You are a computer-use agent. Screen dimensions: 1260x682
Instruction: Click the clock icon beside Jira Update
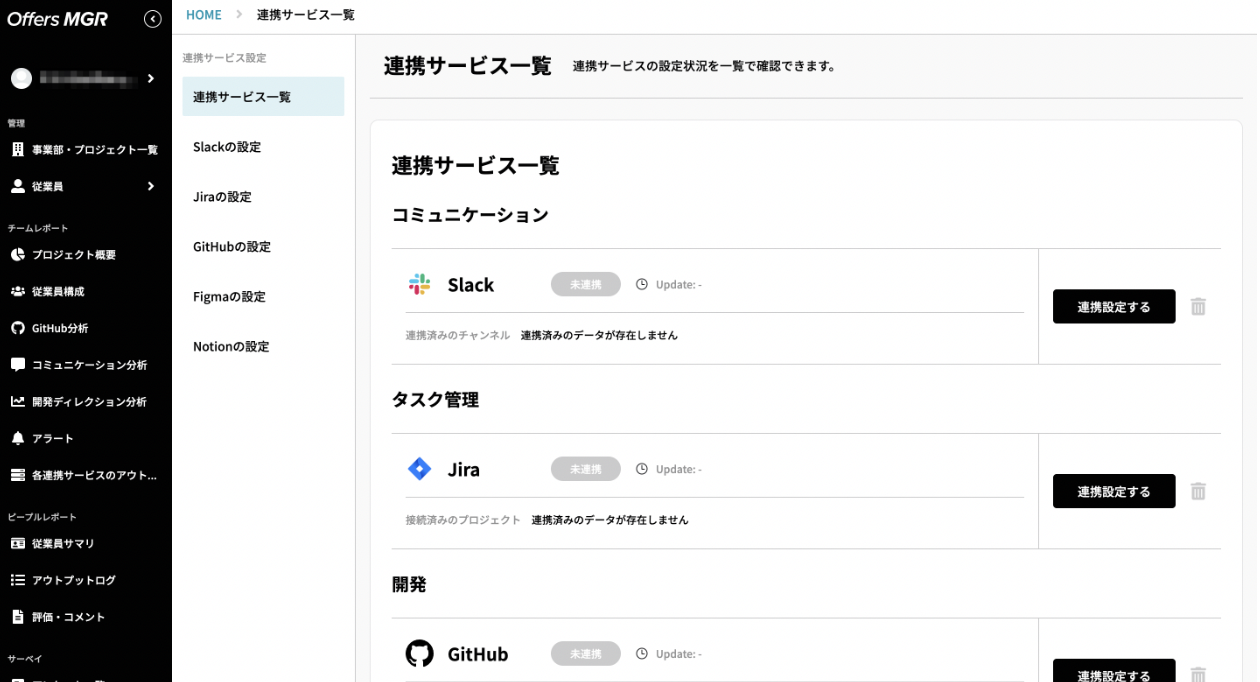tap(642, 469)
